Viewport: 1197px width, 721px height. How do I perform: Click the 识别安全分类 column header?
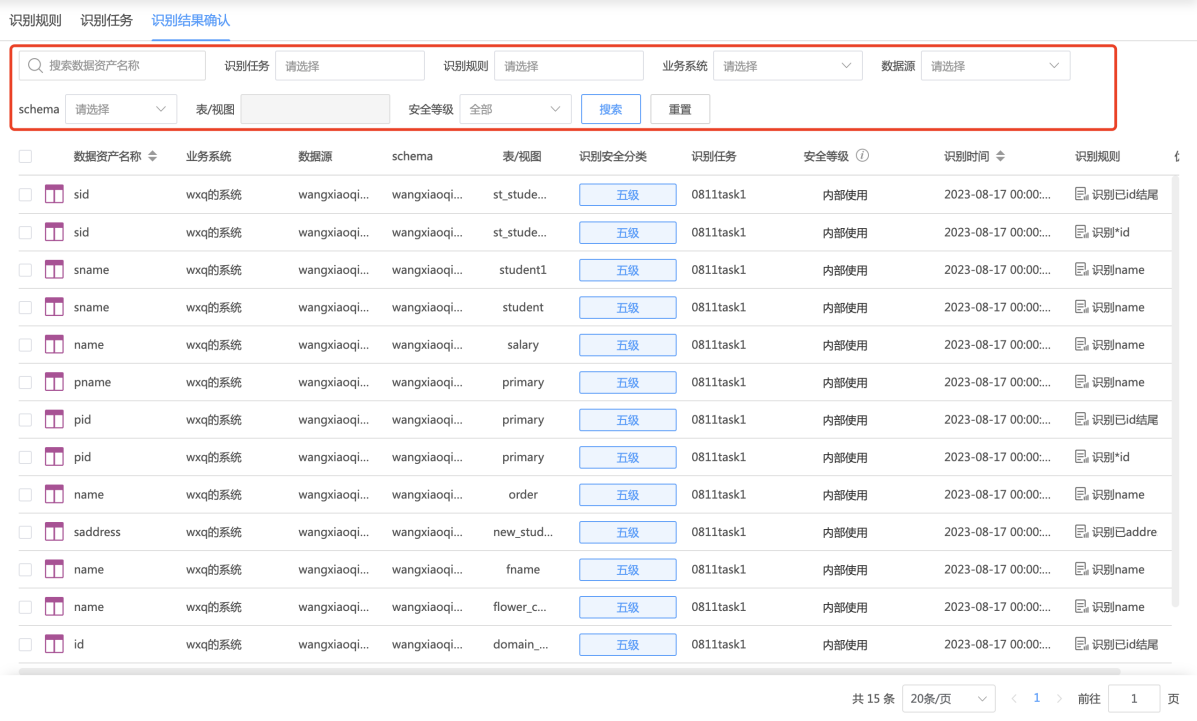[x=613, y=157]
